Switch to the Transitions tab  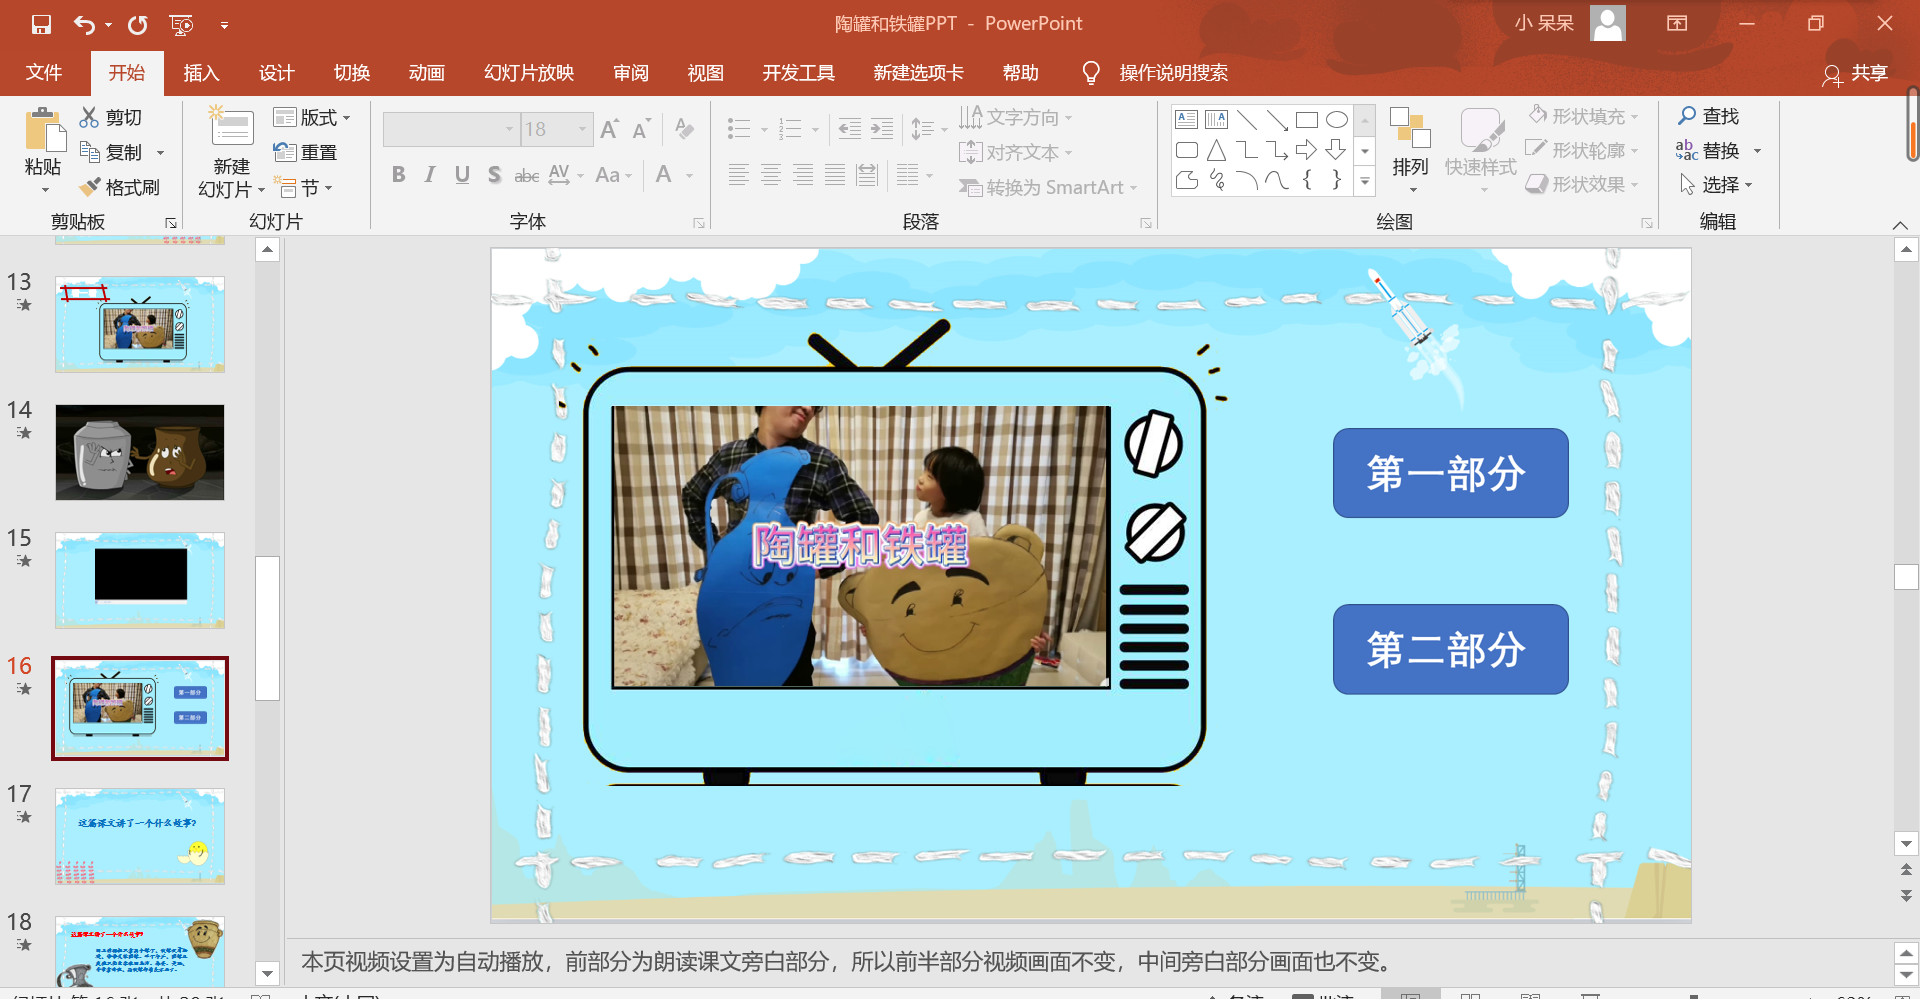coord(351,72)
